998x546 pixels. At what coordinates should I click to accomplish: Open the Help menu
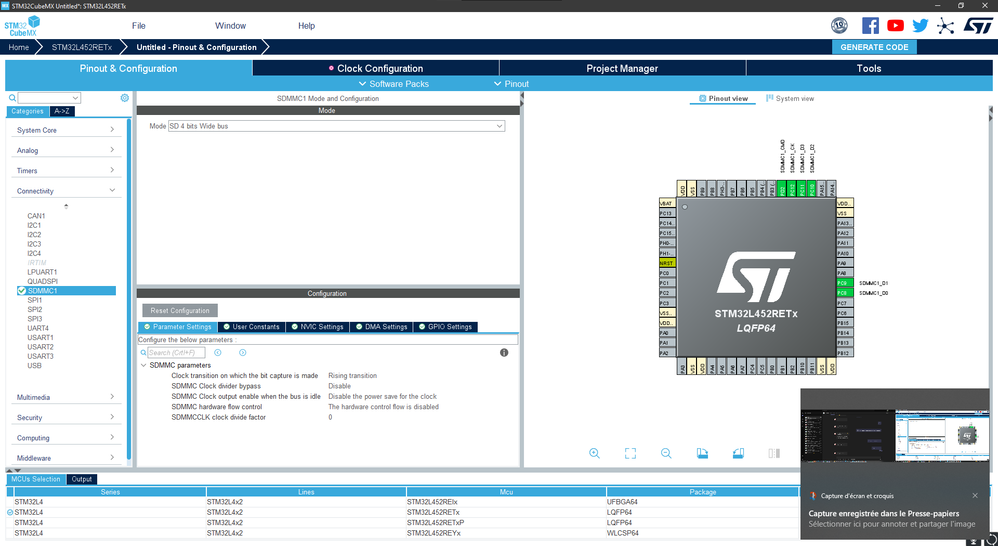coord(307,25)
